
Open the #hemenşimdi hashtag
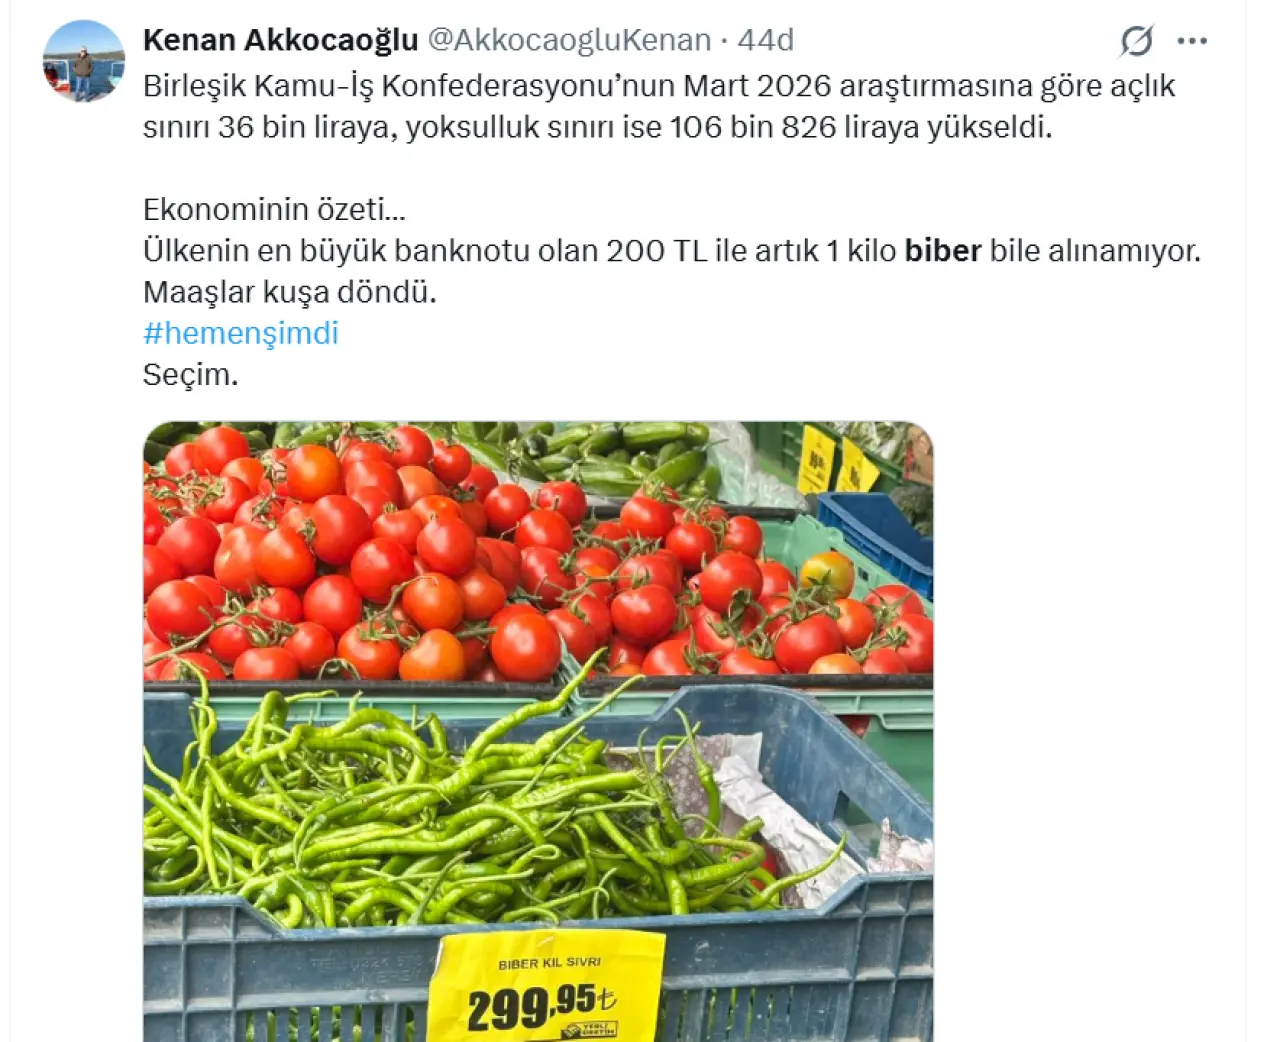point(241,333)
